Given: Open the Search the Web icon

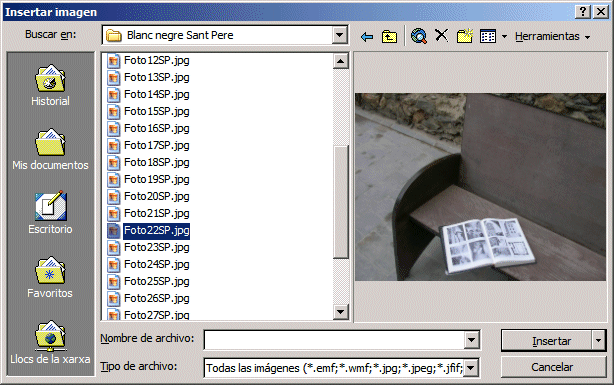Looking at the screenshot, I should tap(419, 36).
